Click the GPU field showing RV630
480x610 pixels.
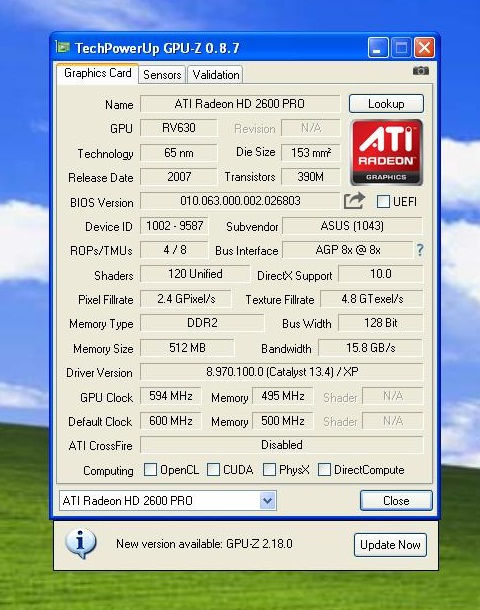(179, 128)
